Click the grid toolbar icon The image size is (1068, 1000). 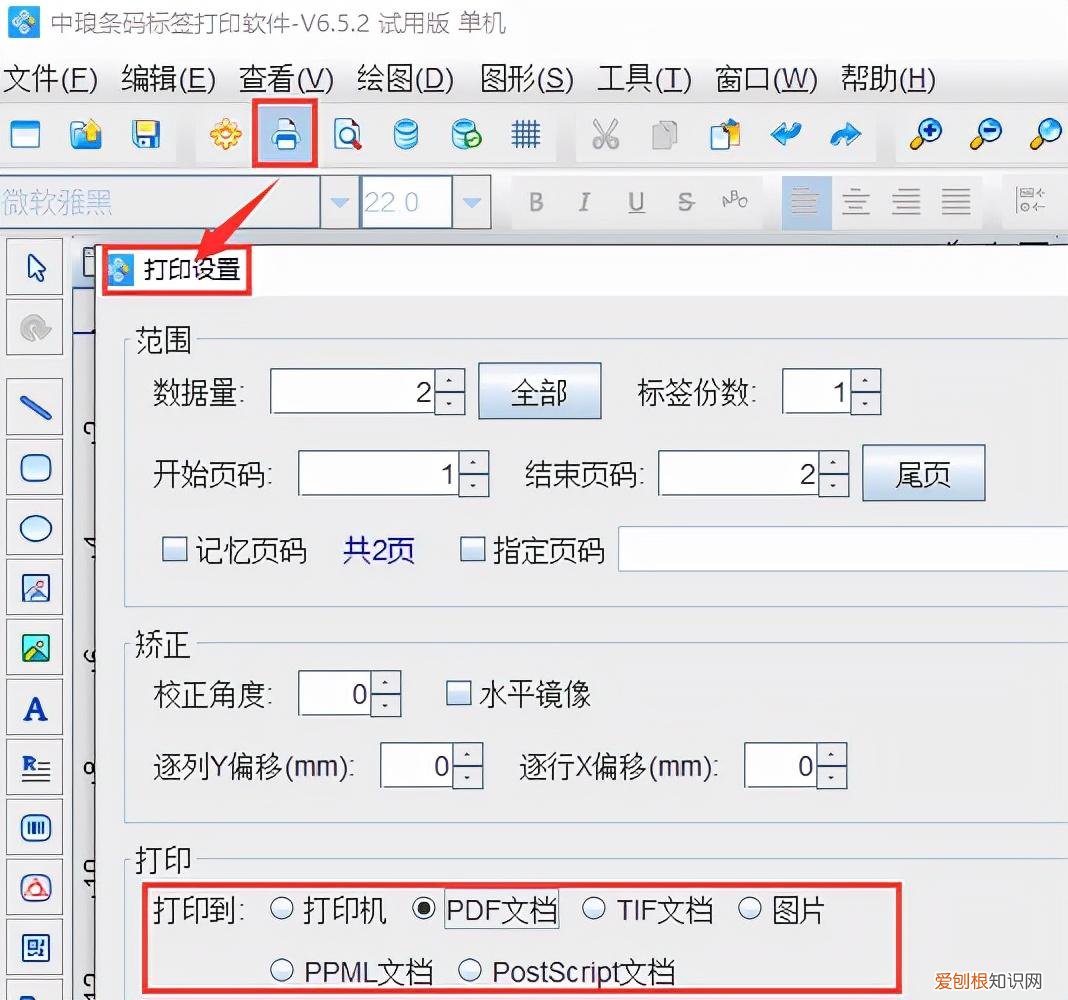(x=526, y=135)
